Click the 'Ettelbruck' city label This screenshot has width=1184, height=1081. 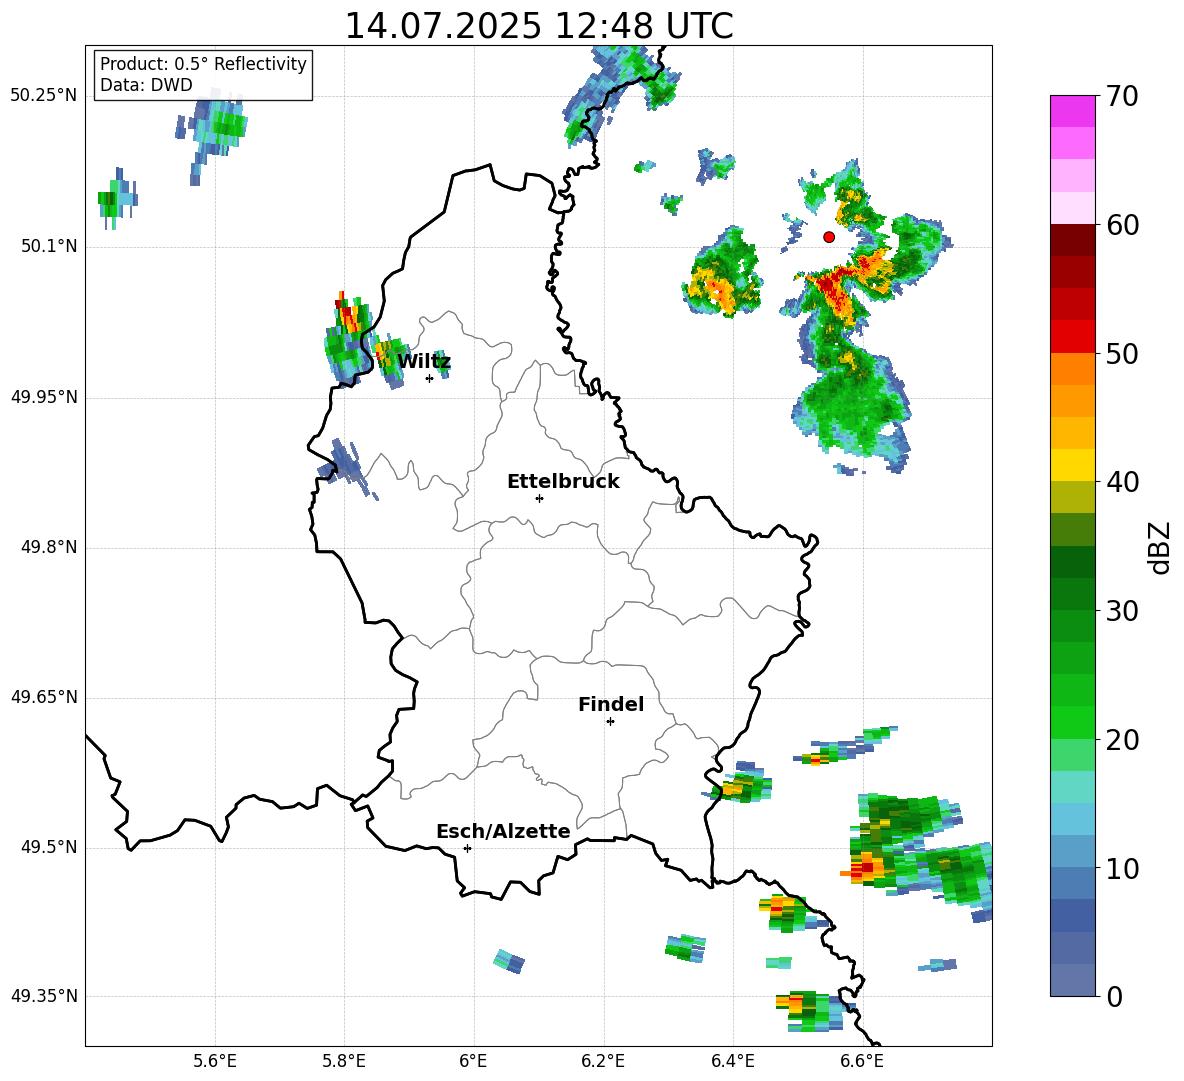click(563, 481)
